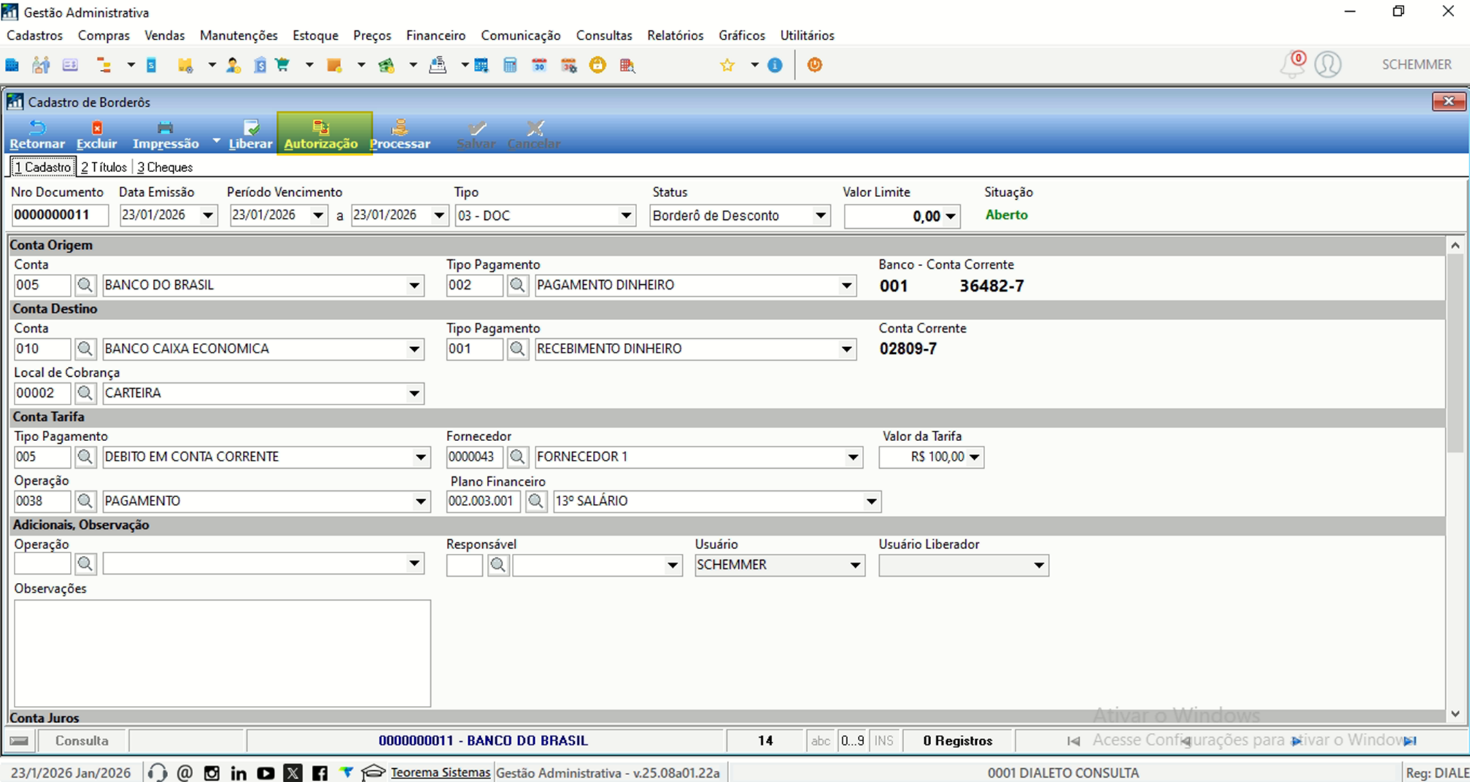Image resolution: width=1470 pixels, height=782 pixels.
Task: Click search magnifier beside Fornecedor code
Action: 517,457
